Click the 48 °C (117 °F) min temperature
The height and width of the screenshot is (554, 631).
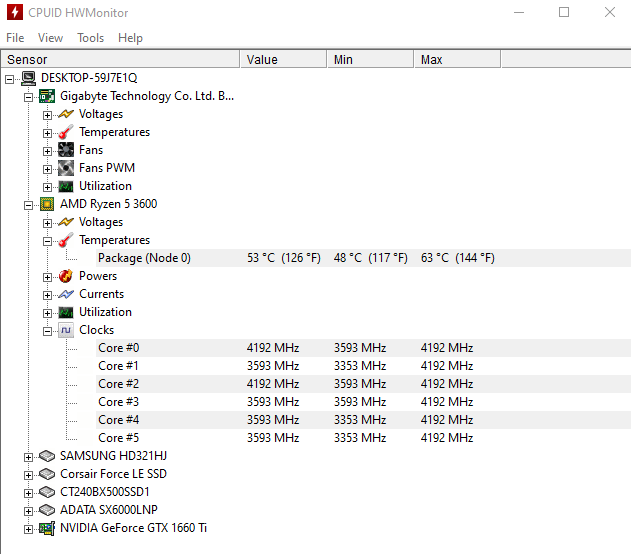tap(371, 258)
